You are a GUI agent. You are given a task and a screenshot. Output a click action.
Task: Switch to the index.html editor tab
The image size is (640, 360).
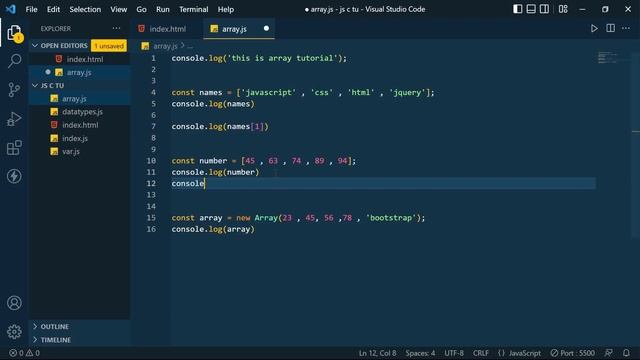pyautogui.click(x=167, y=29)
